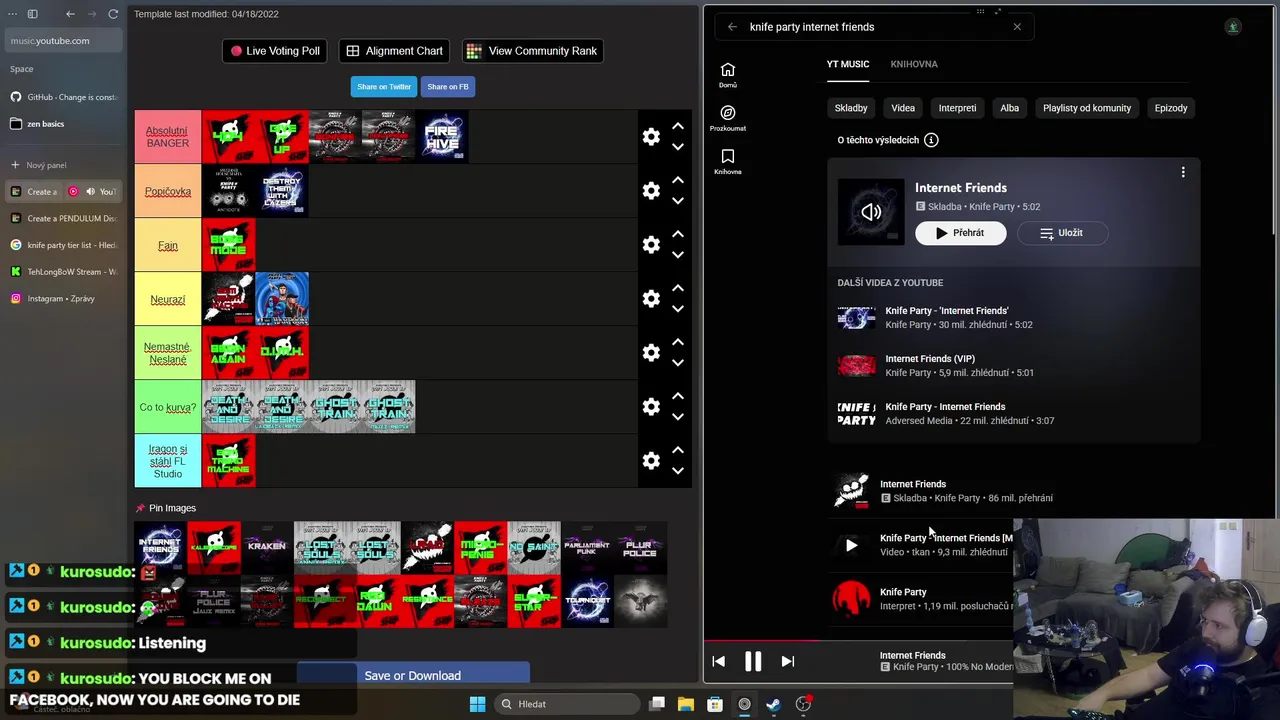This screenshot has width=1280, height=720.
Task: Open settings gear for Co to kurva? tier
Action: click(x=651, y=407)
